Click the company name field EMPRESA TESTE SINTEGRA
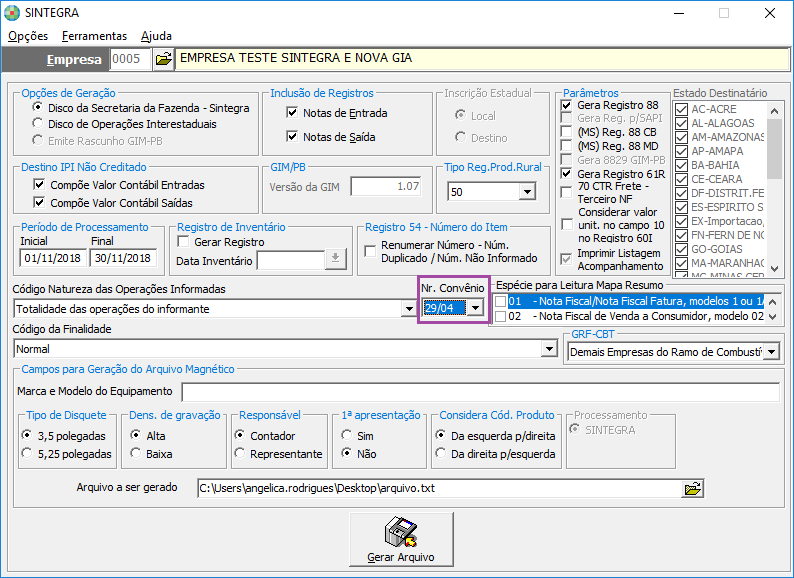Screen dimensions: 794x578 482,59
